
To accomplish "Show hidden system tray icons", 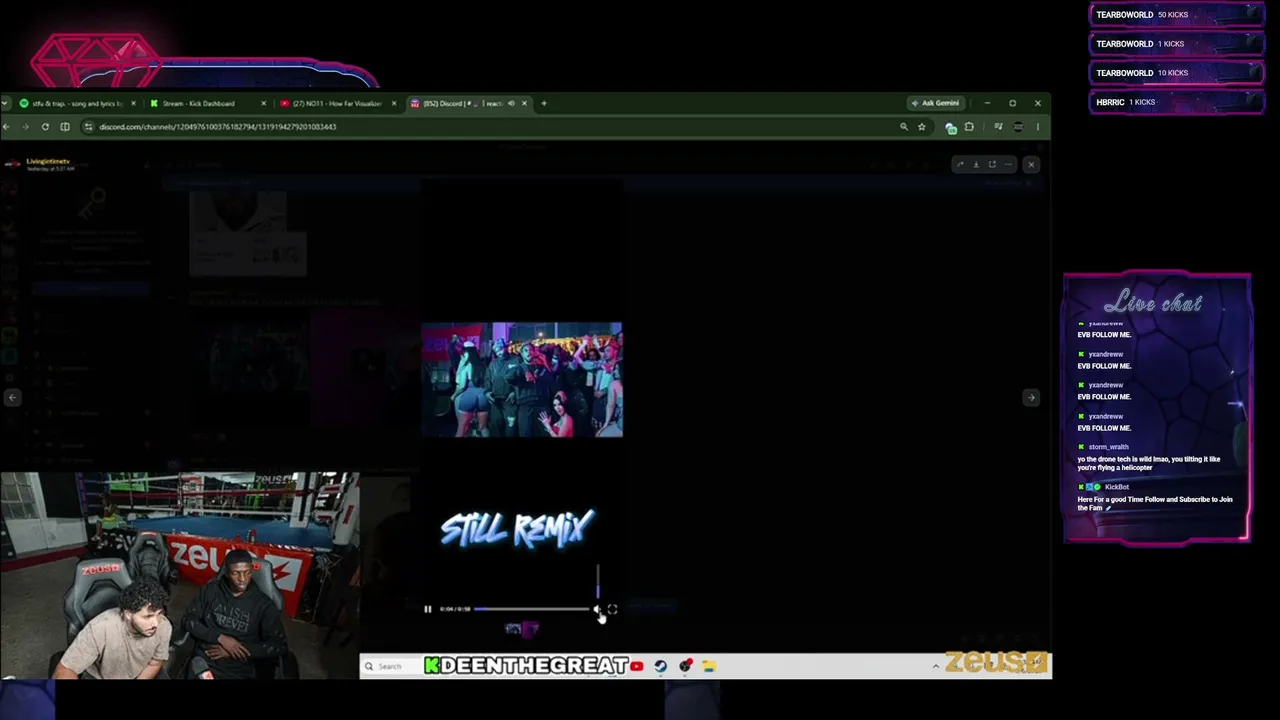I will (936, 666).
